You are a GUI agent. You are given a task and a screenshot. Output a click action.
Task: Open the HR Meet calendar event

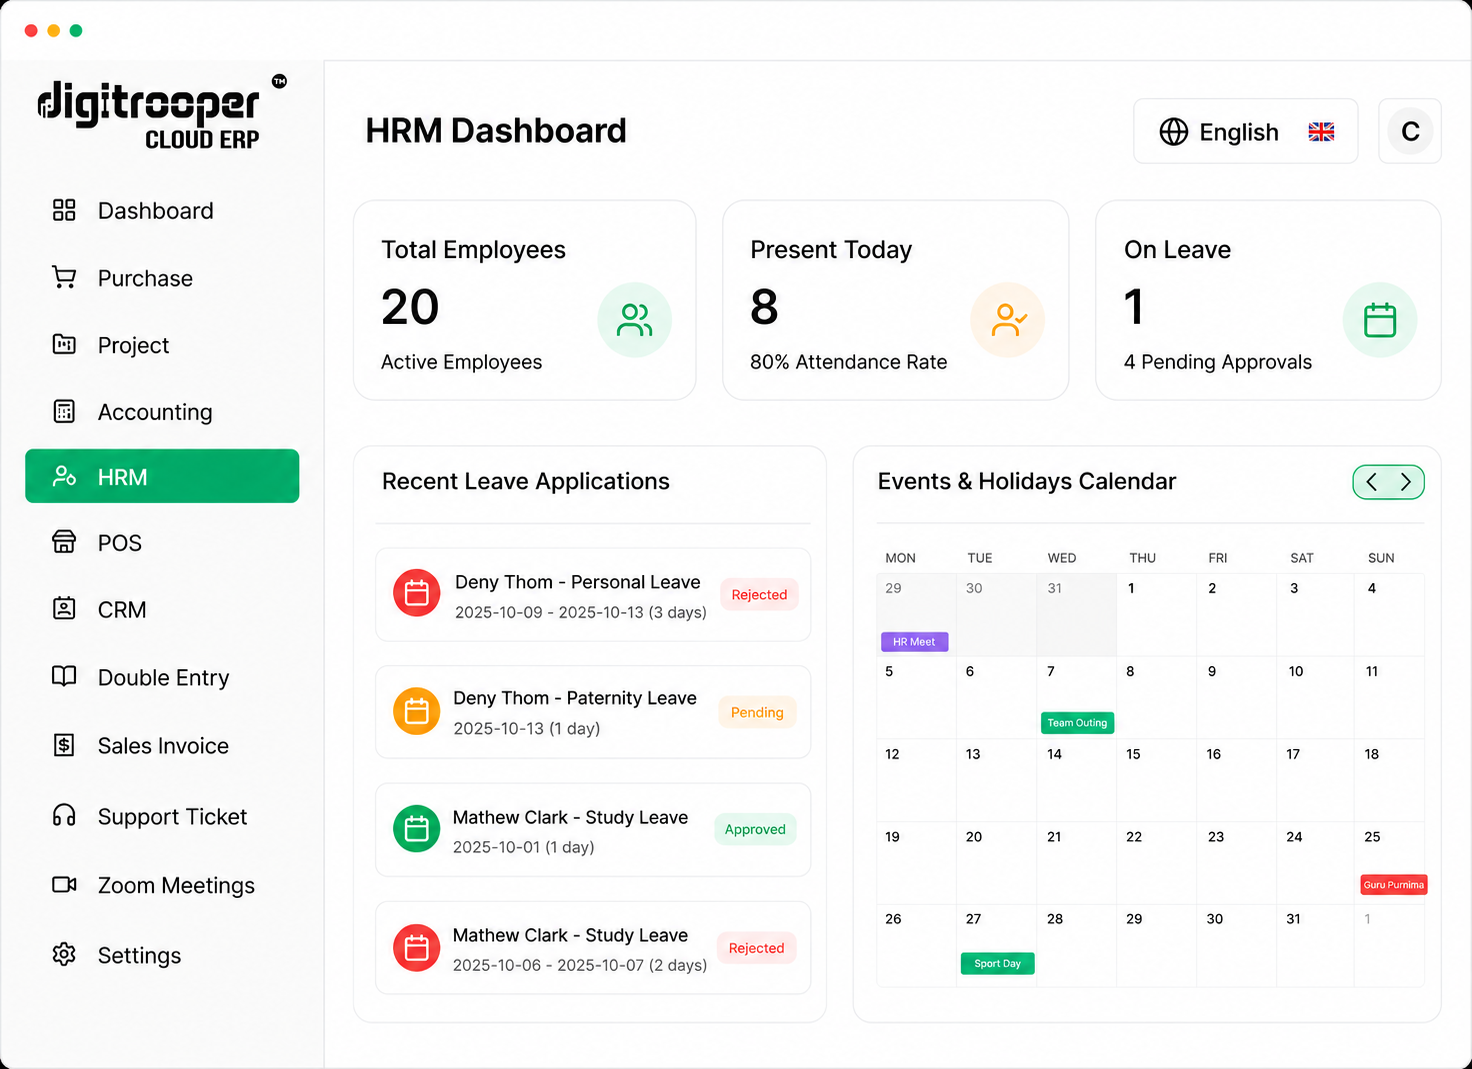[x=914, y=642]
